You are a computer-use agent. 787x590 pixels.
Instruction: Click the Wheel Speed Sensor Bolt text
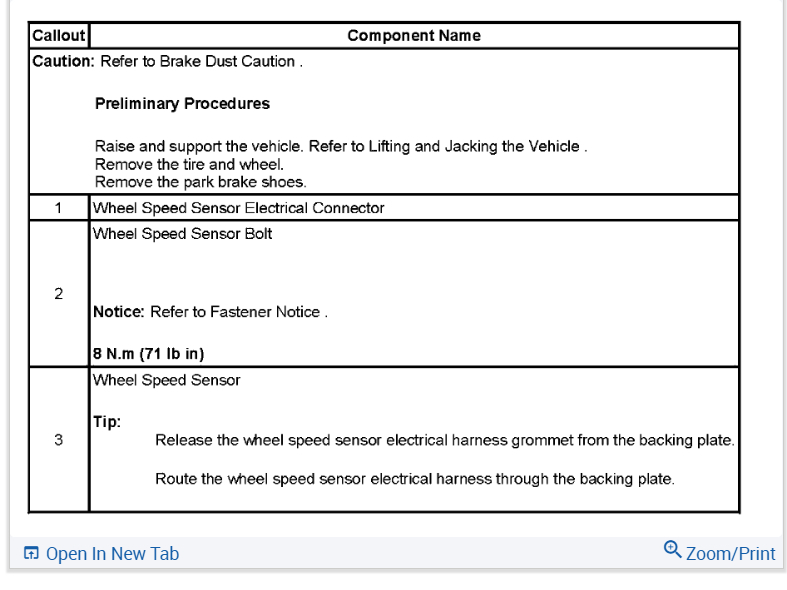click(182, 234)
